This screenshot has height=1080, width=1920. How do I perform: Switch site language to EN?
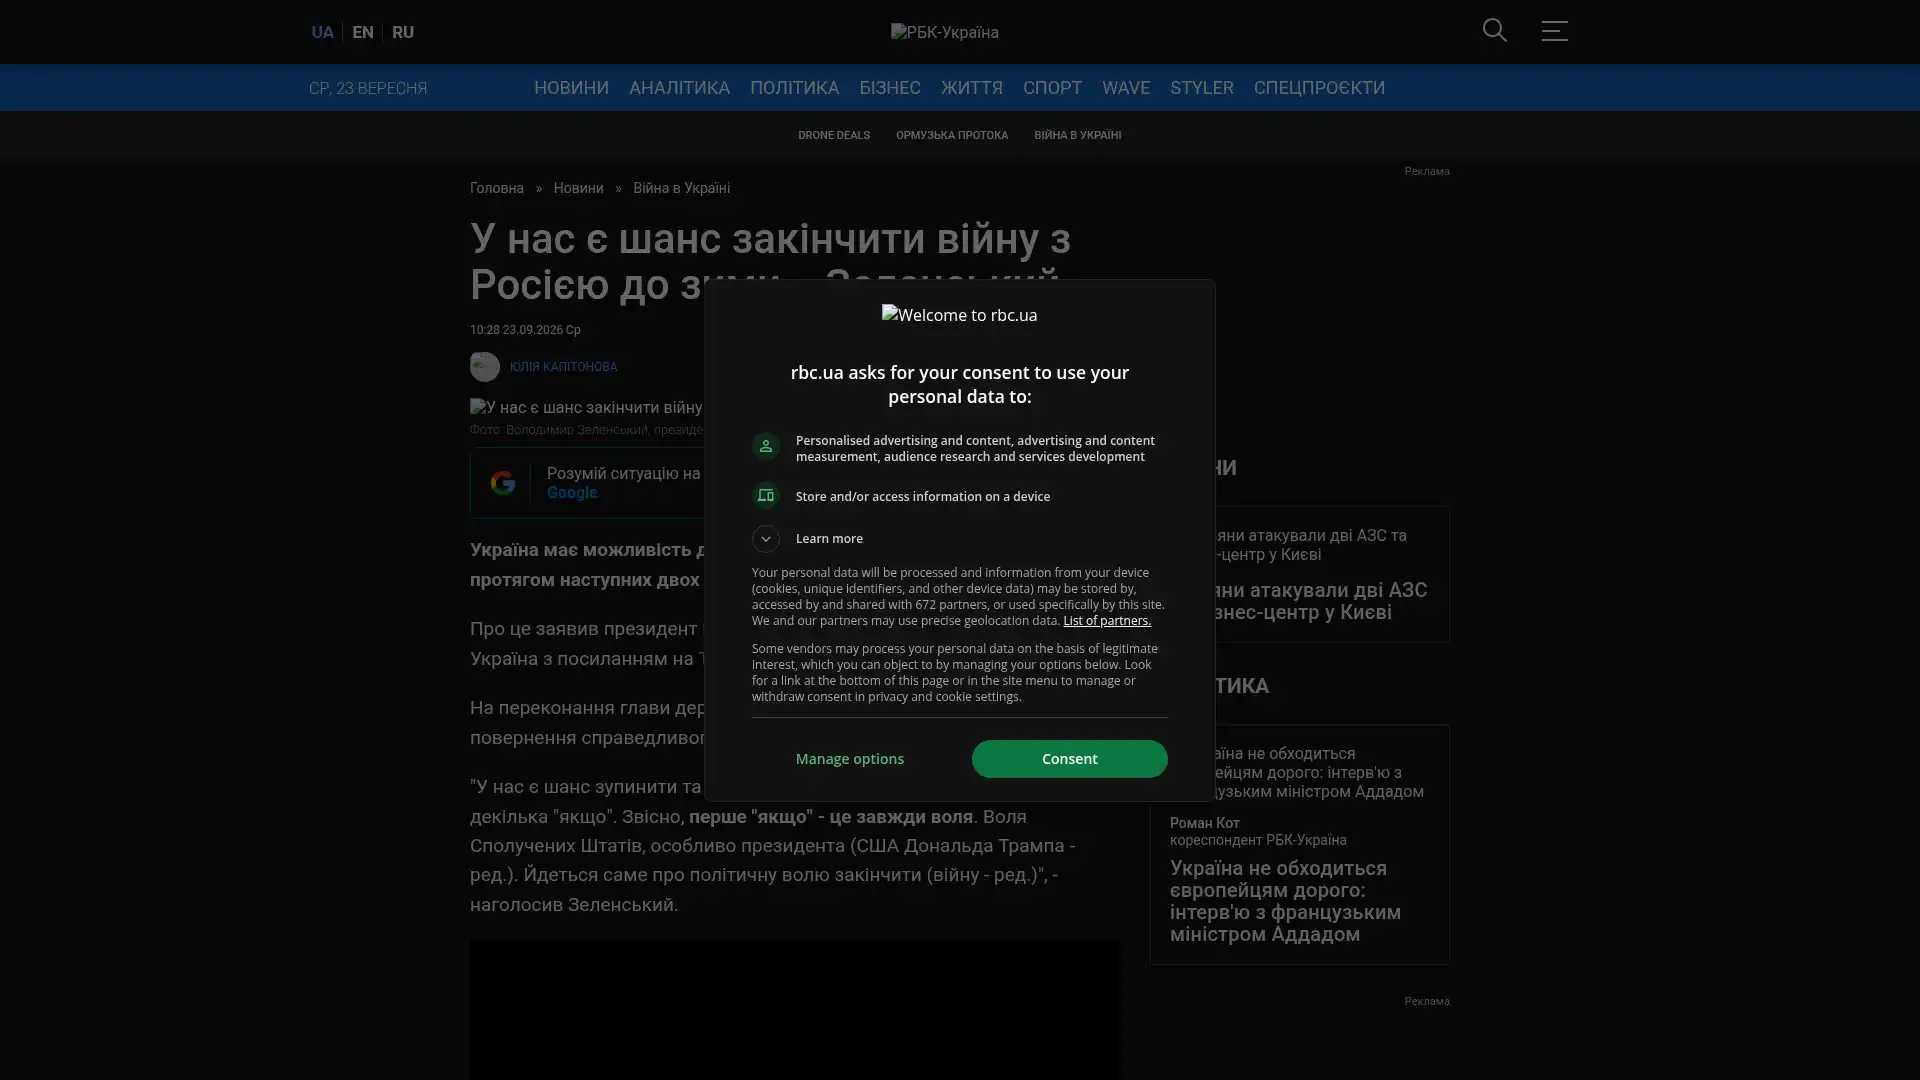click(x=363, y=32)
